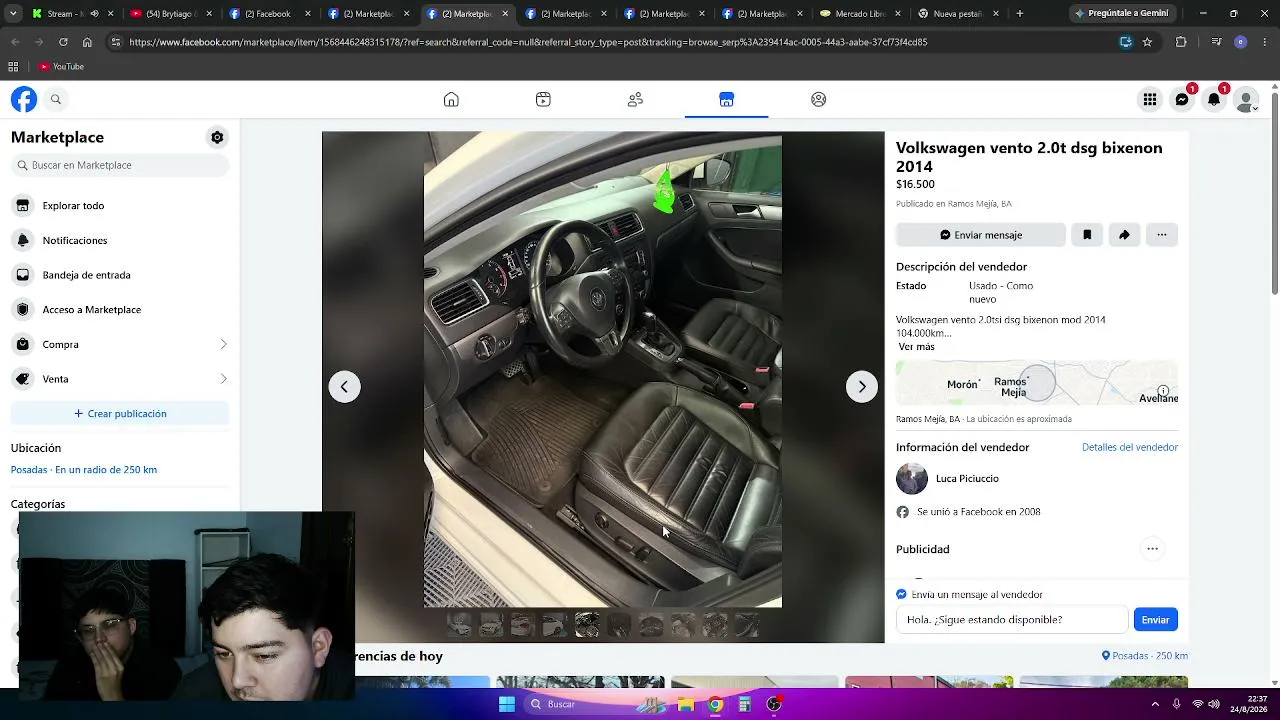
Task: Open the Facebook search magnifier
Action: point(56,99)
